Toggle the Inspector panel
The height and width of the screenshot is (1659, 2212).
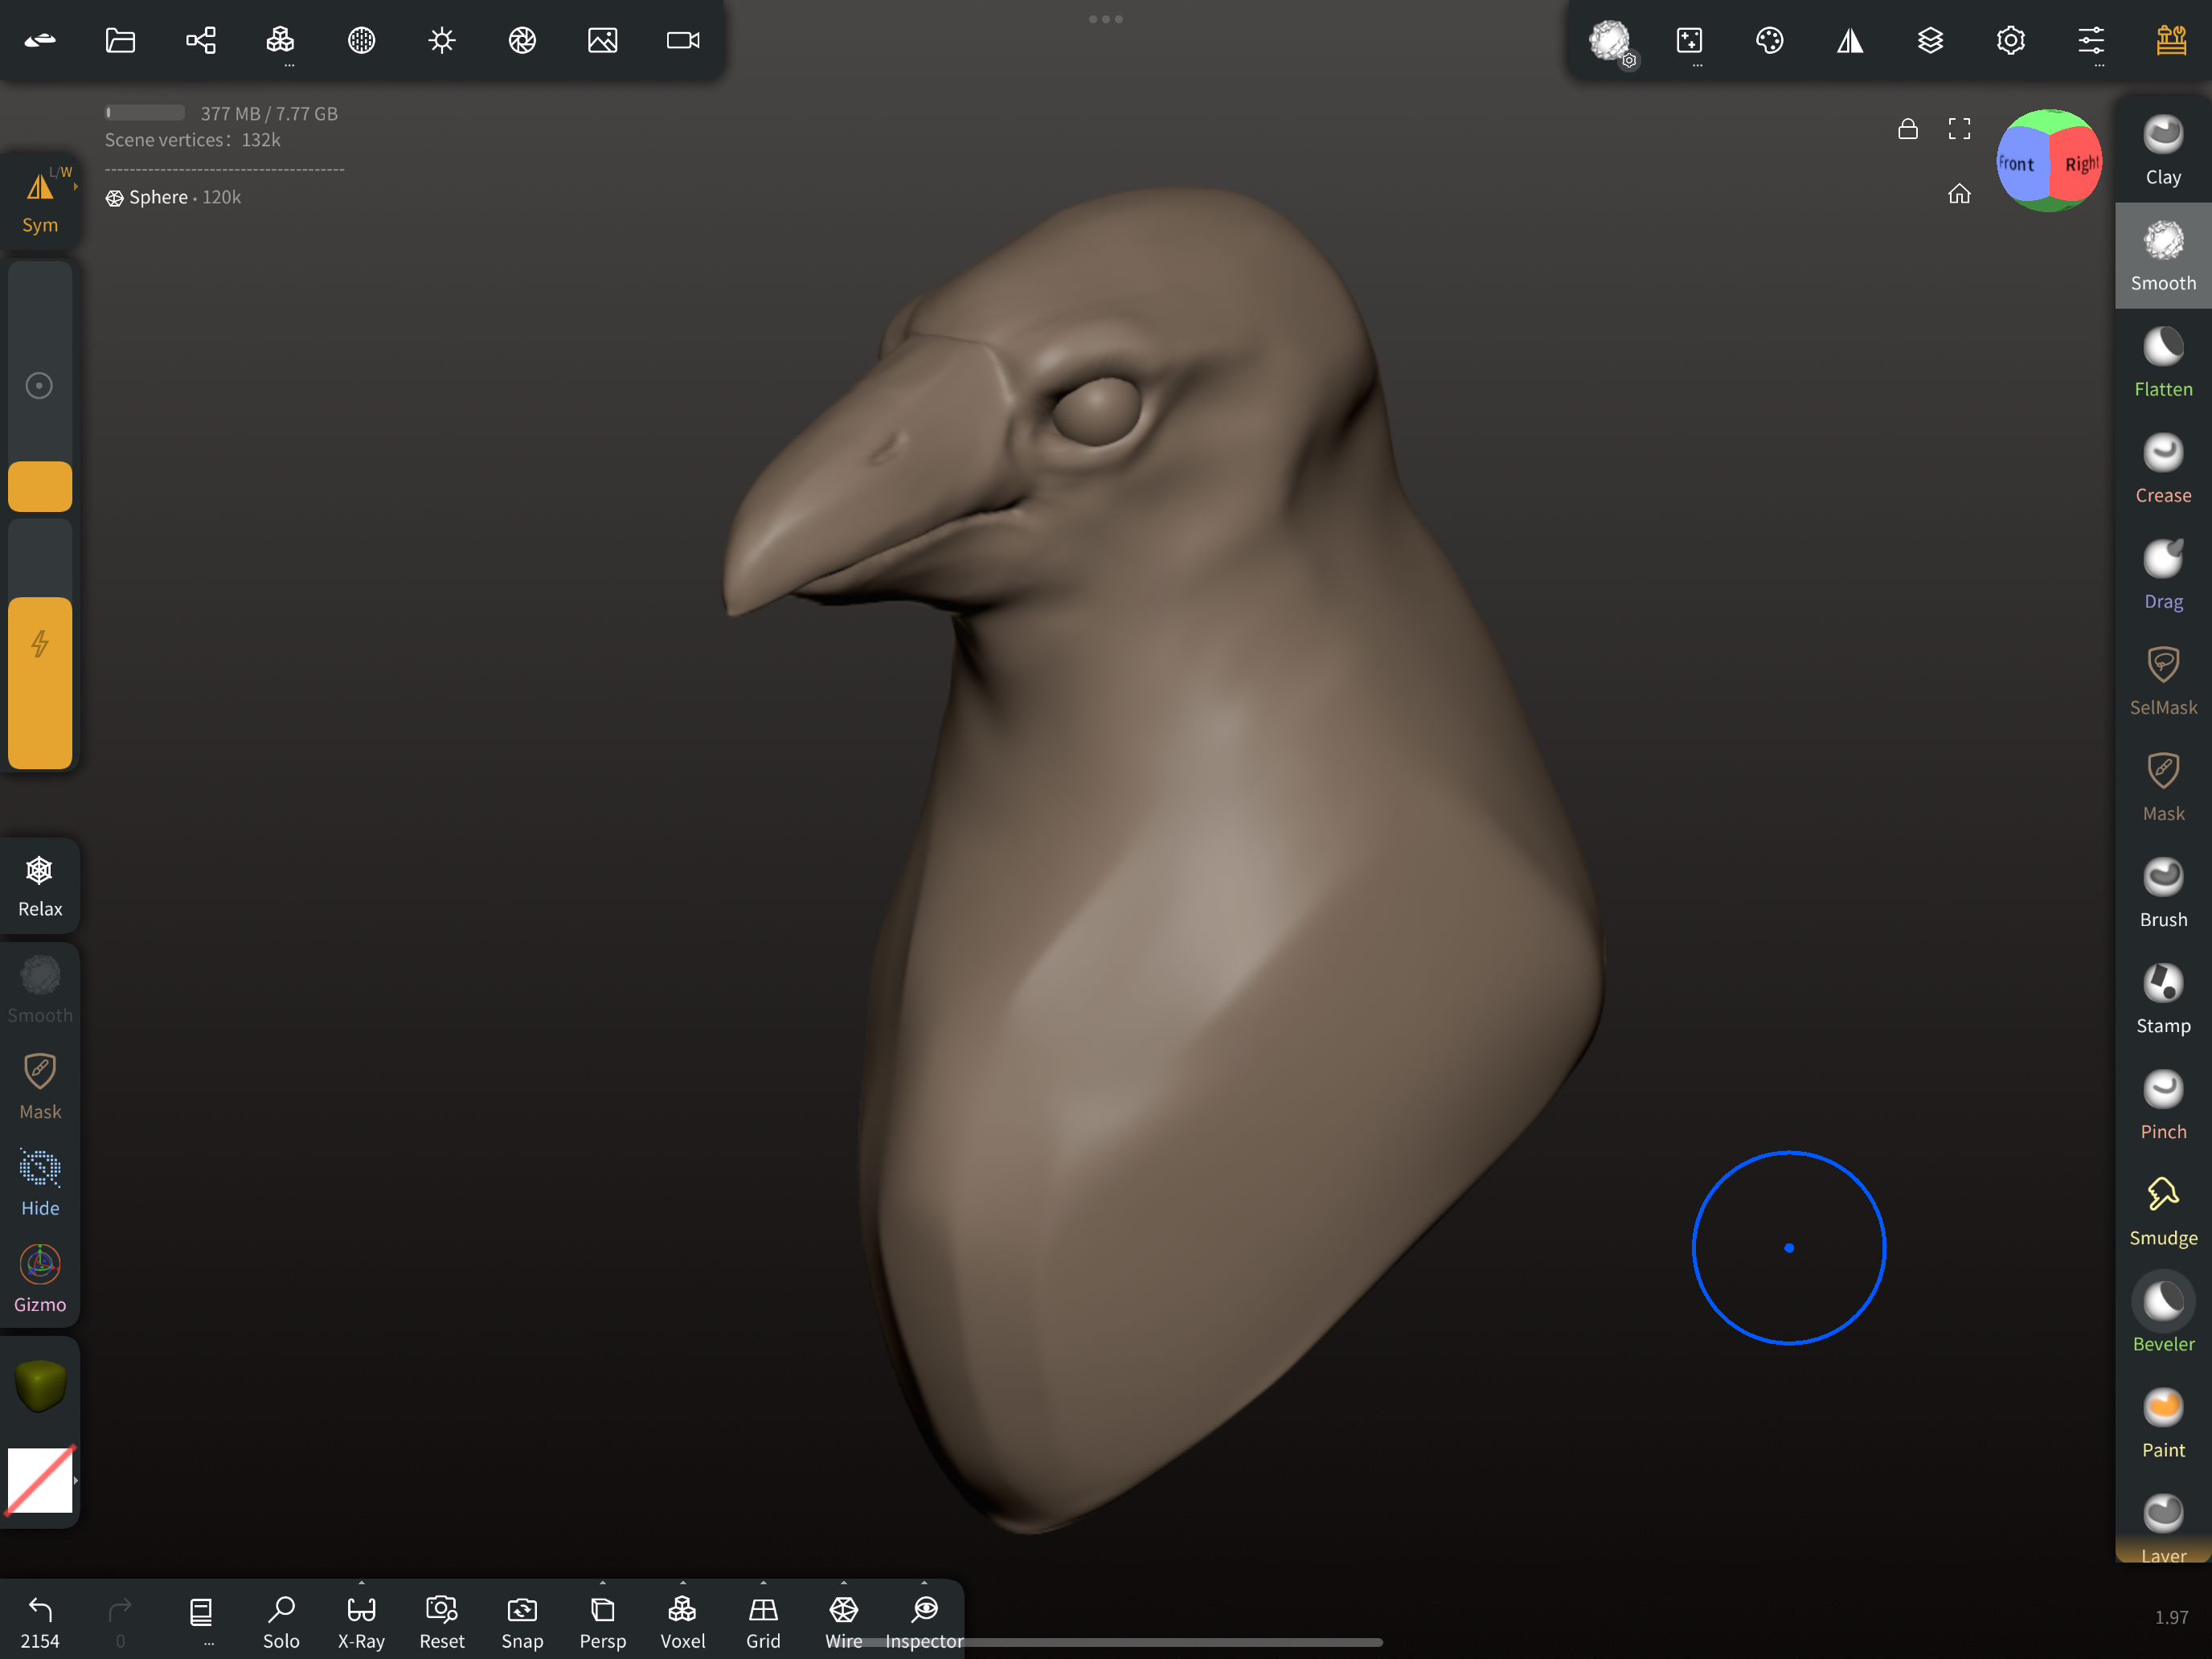(924, 1621)
